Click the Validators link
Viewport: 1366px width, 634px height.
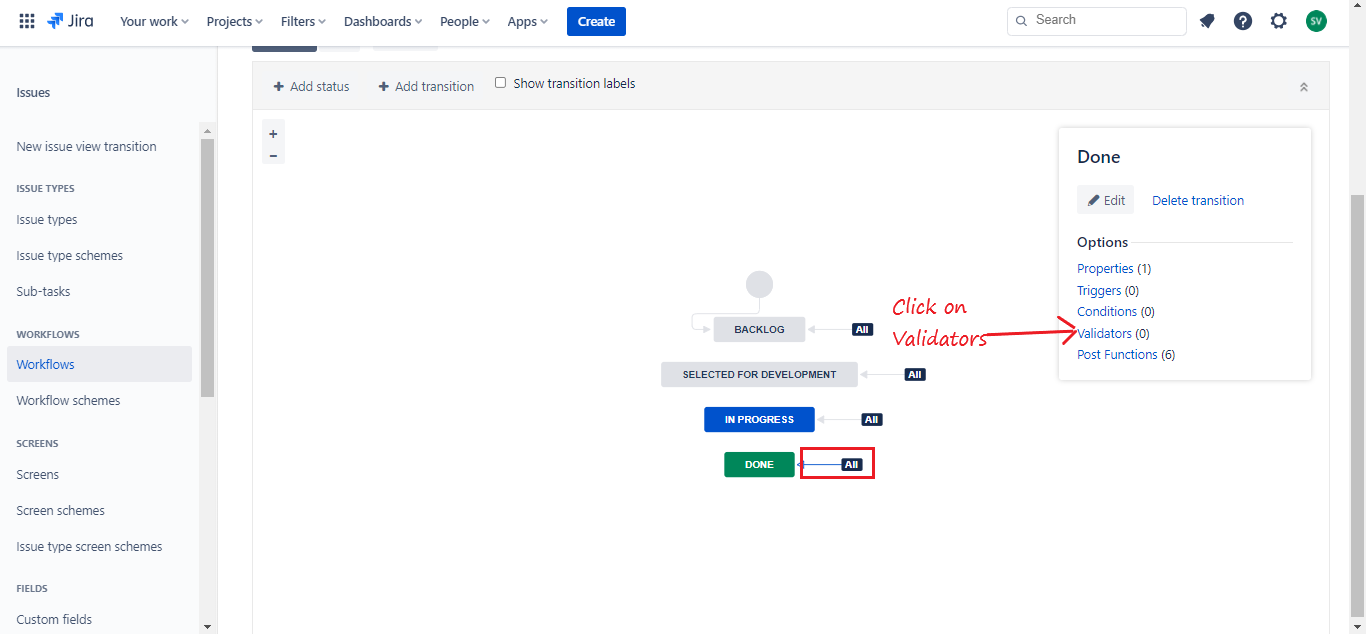1104,334
